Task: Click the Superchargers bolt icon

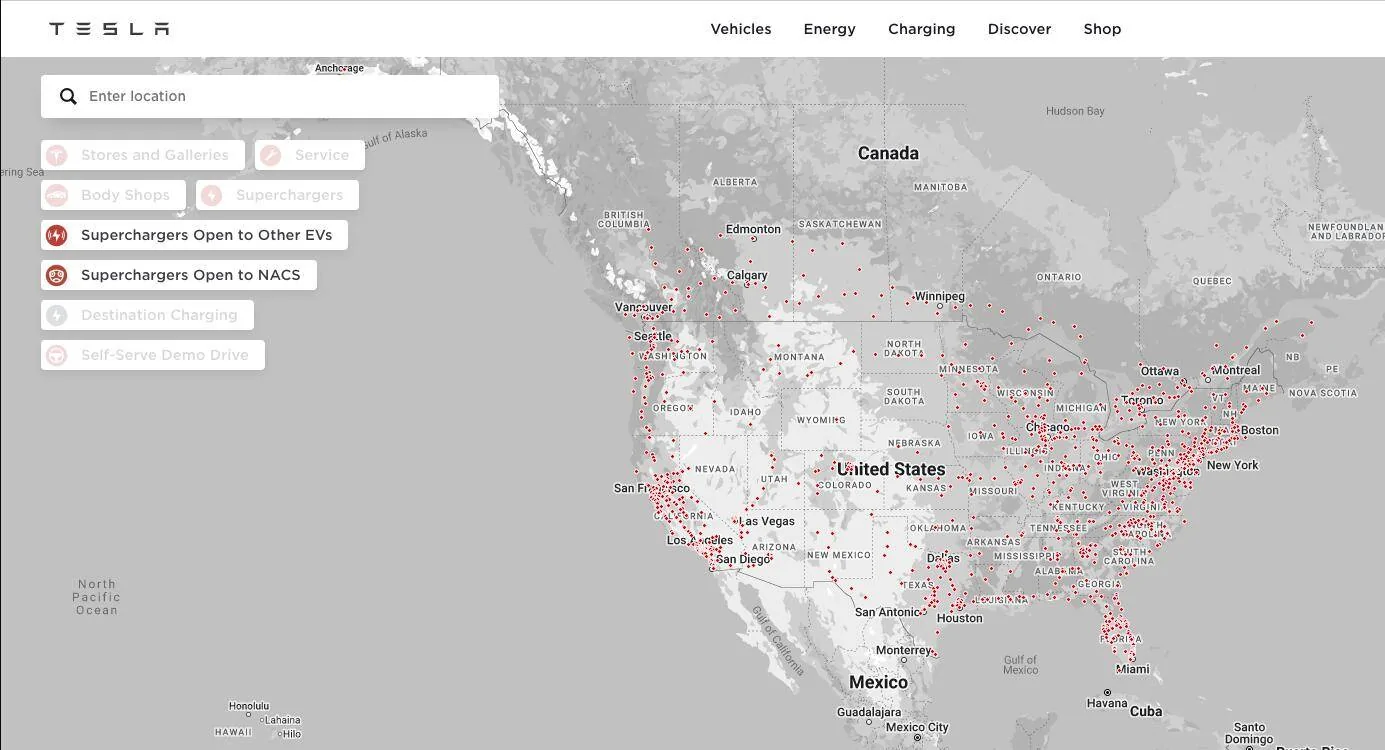Action: [211, 195]
